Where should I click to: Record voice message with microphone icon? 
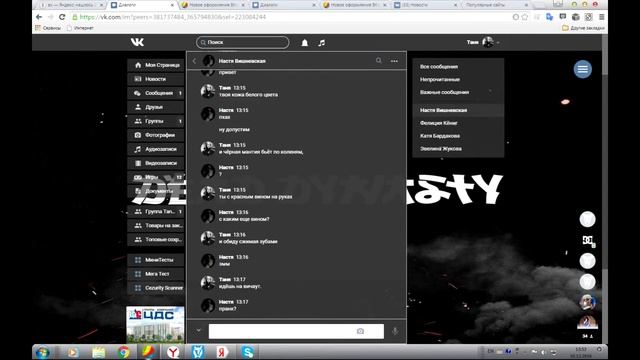(x=395, y=331)
